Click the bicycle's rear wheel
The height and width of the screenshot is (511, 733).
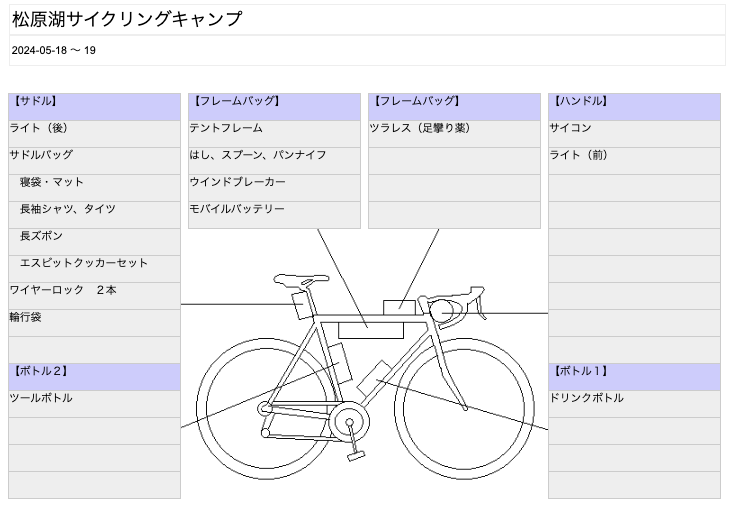click(x=264, y=407)
